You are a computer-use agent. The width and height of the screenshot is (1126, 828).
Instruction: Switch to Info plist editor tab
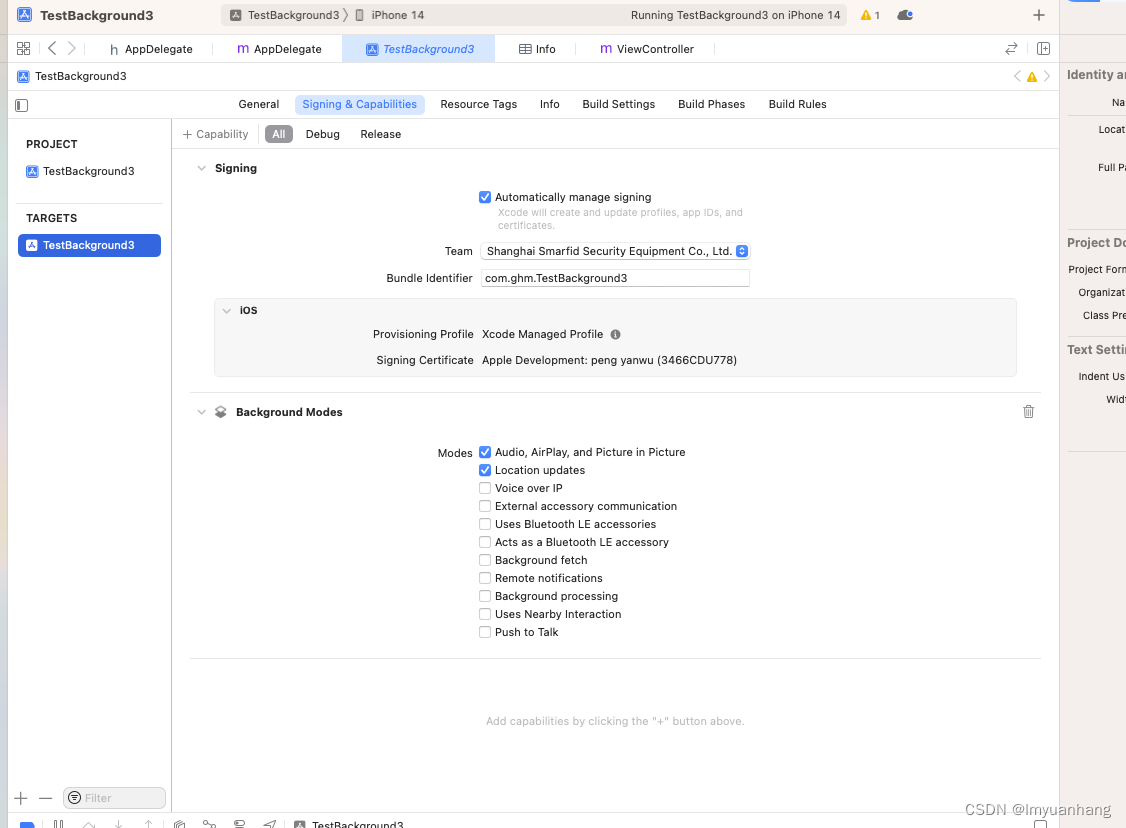537,49
